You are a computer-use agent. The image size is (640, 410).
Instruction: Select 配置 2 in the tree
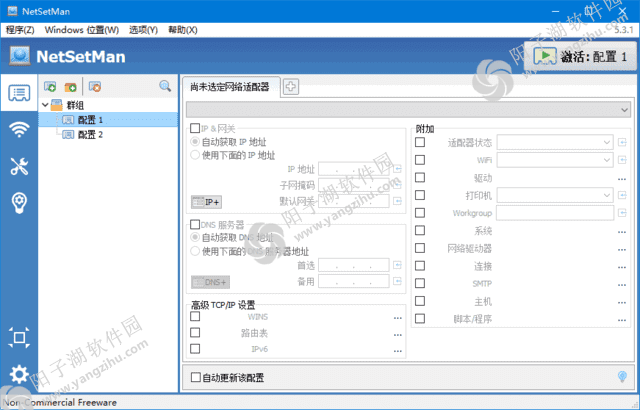(90, 135)
